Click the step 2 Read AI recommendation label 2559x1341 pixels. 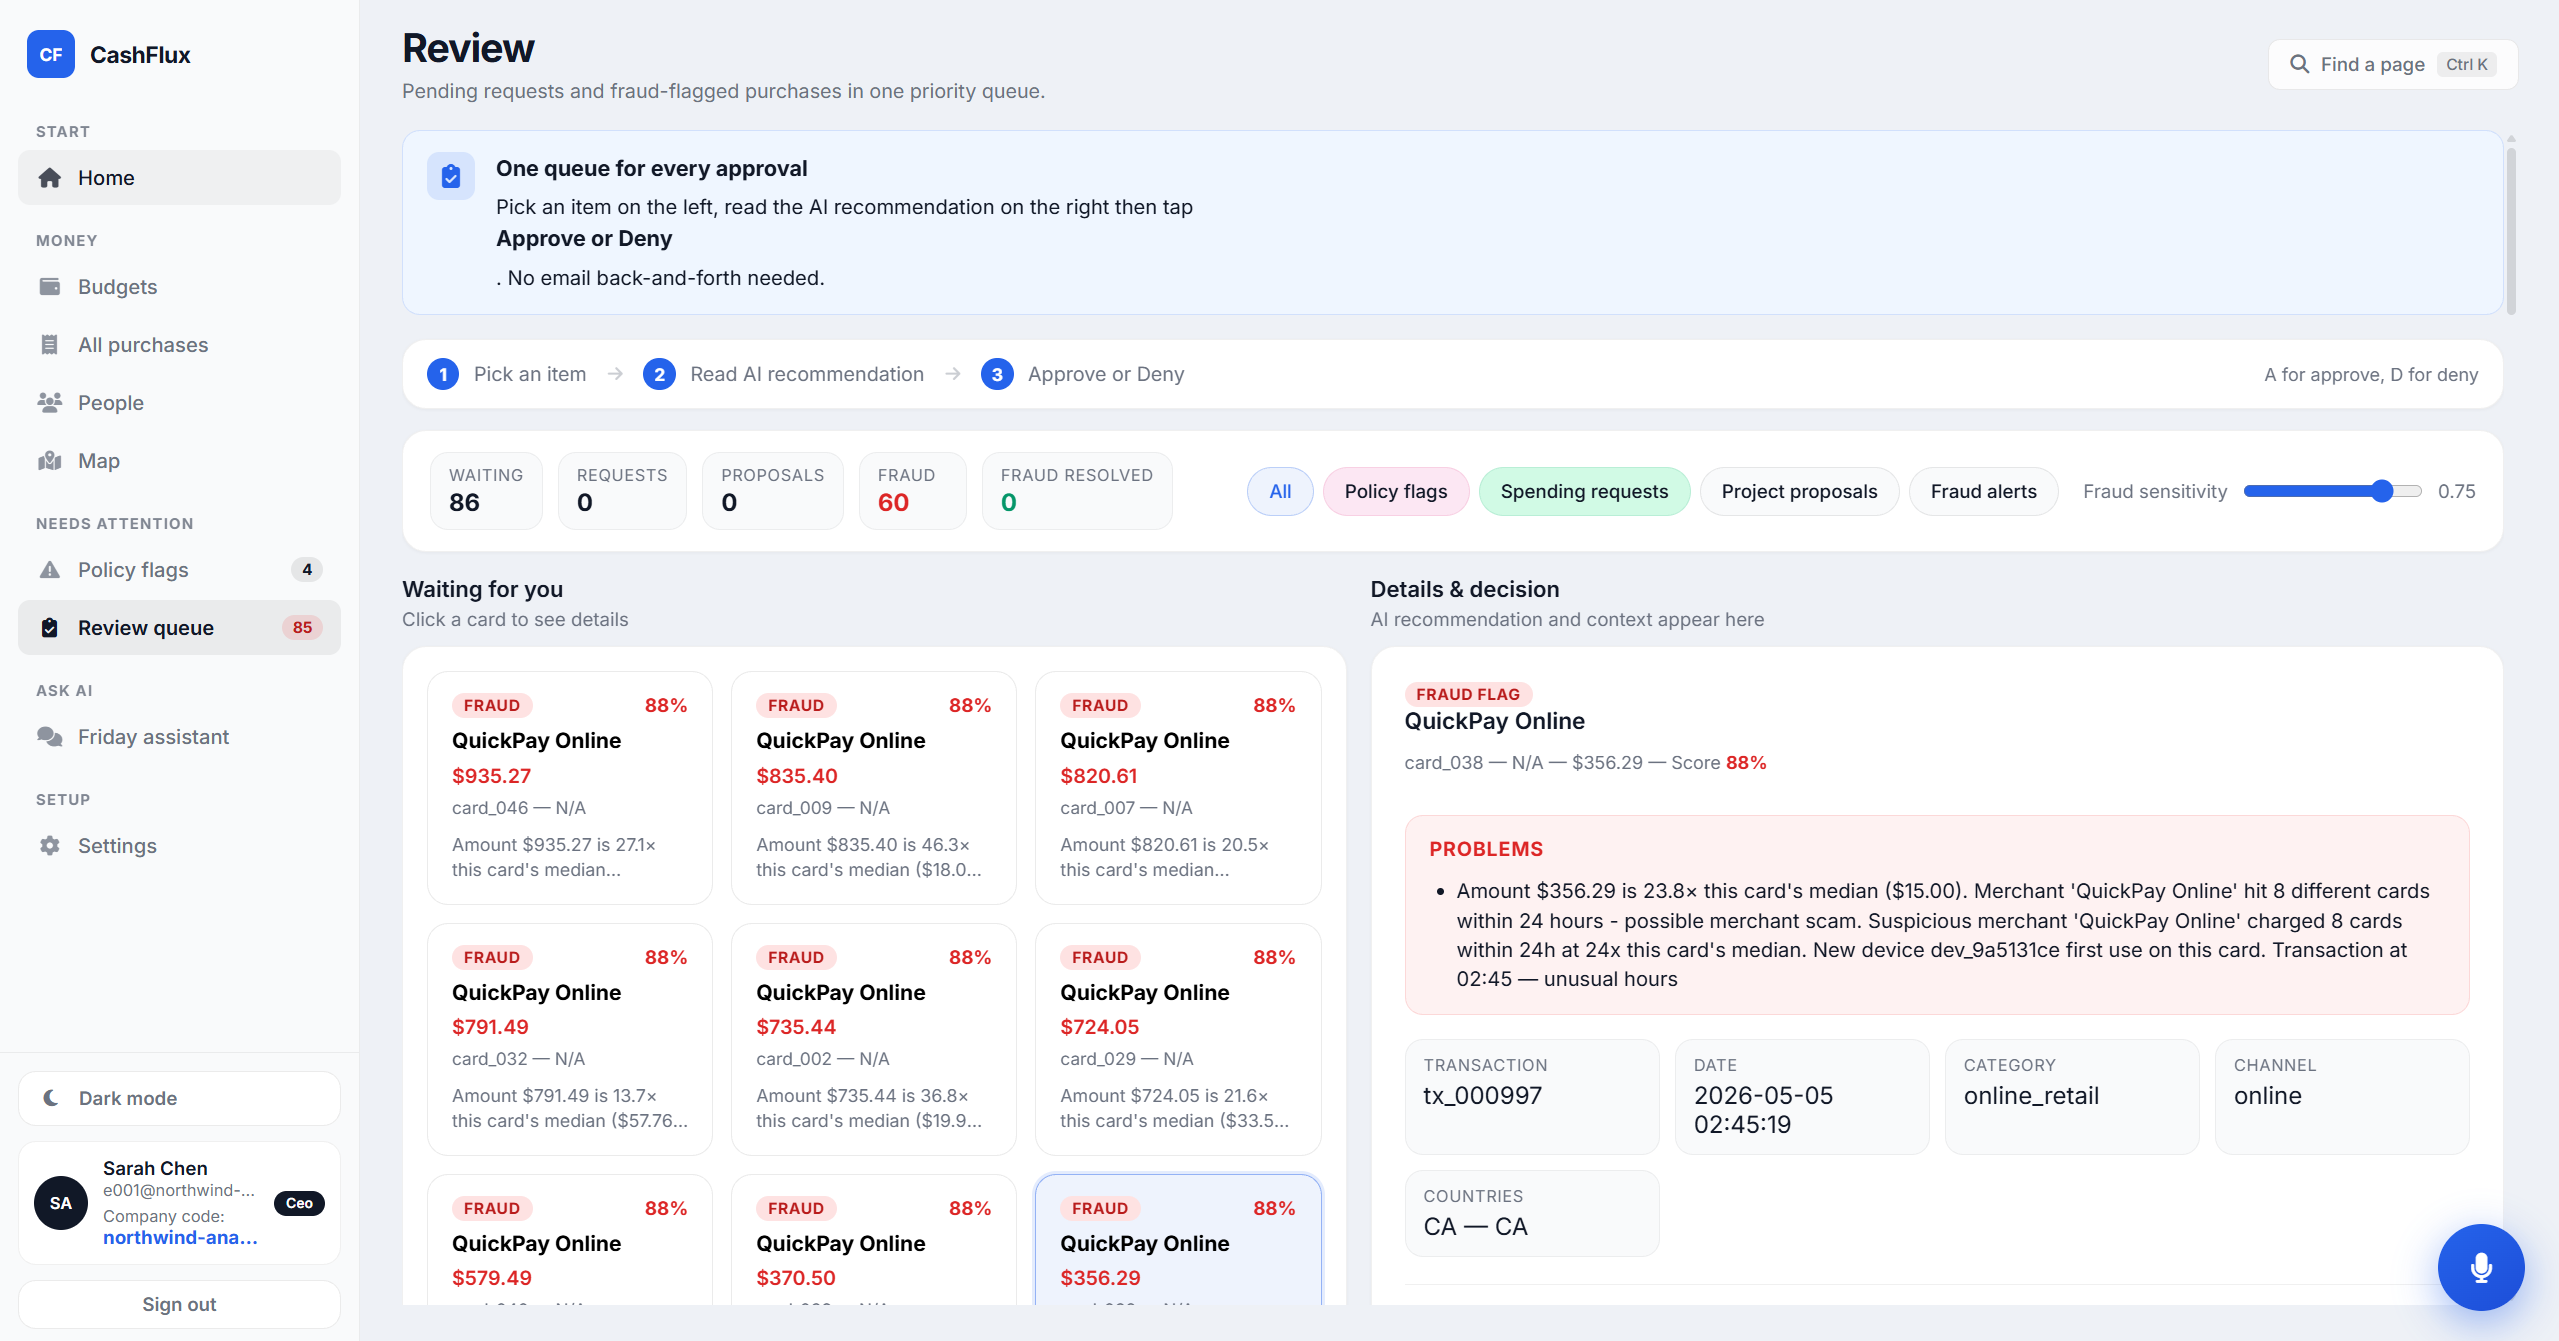click(807, 374)
